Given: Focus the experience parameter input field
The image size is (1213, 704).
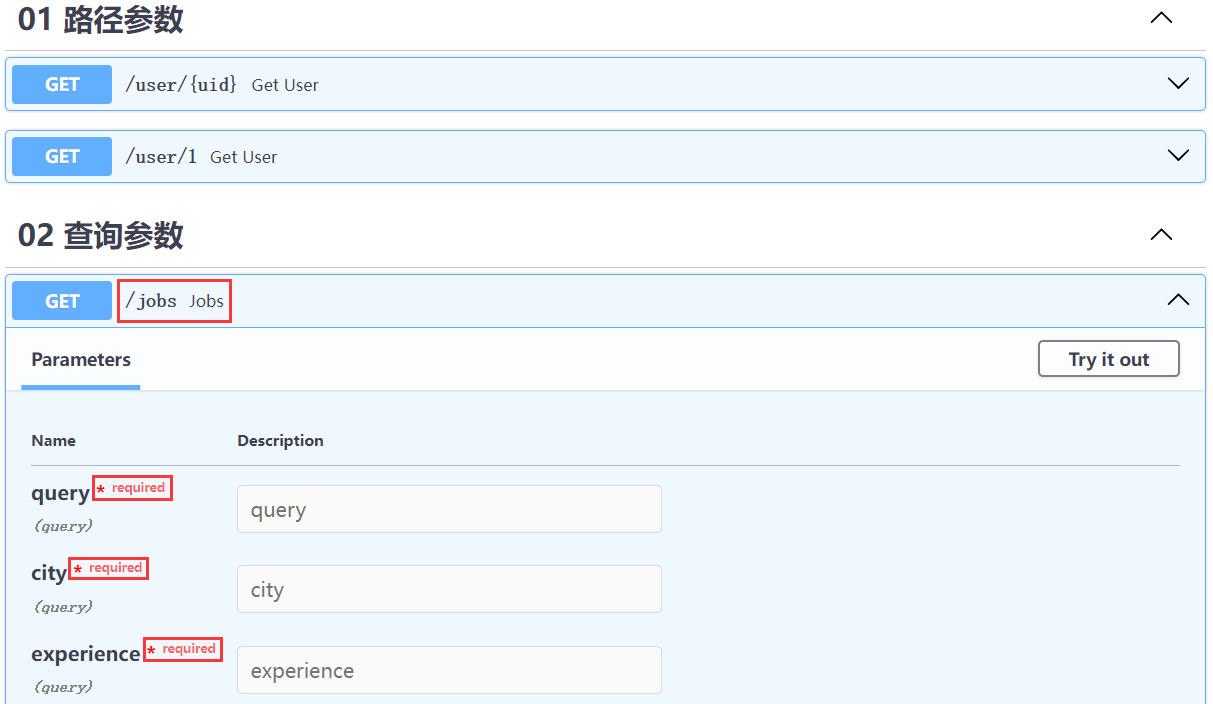Looking at the screenshot, I should (449, 670).
